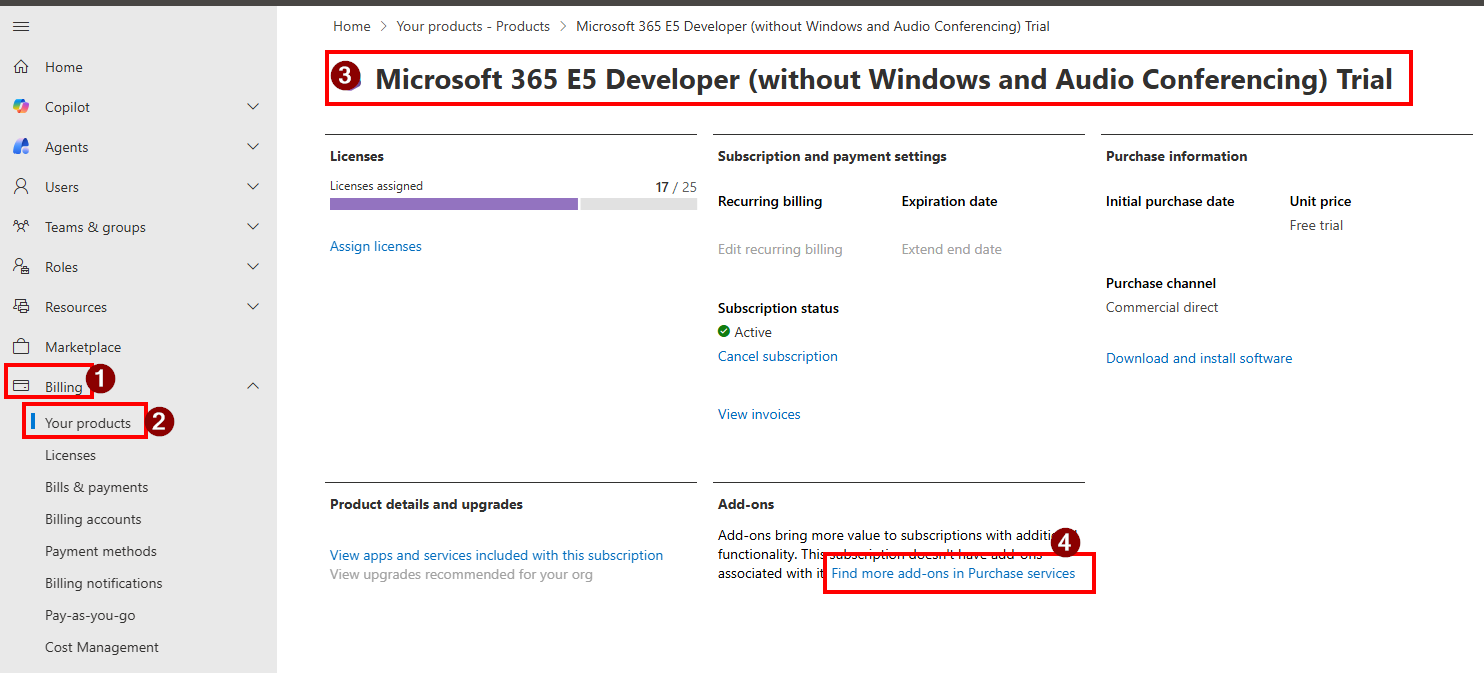Image resolution: width=1484 pixels, height=673 pixels.
Task: Click Find more add-ons in Purchase services
Action: (953, 573)
